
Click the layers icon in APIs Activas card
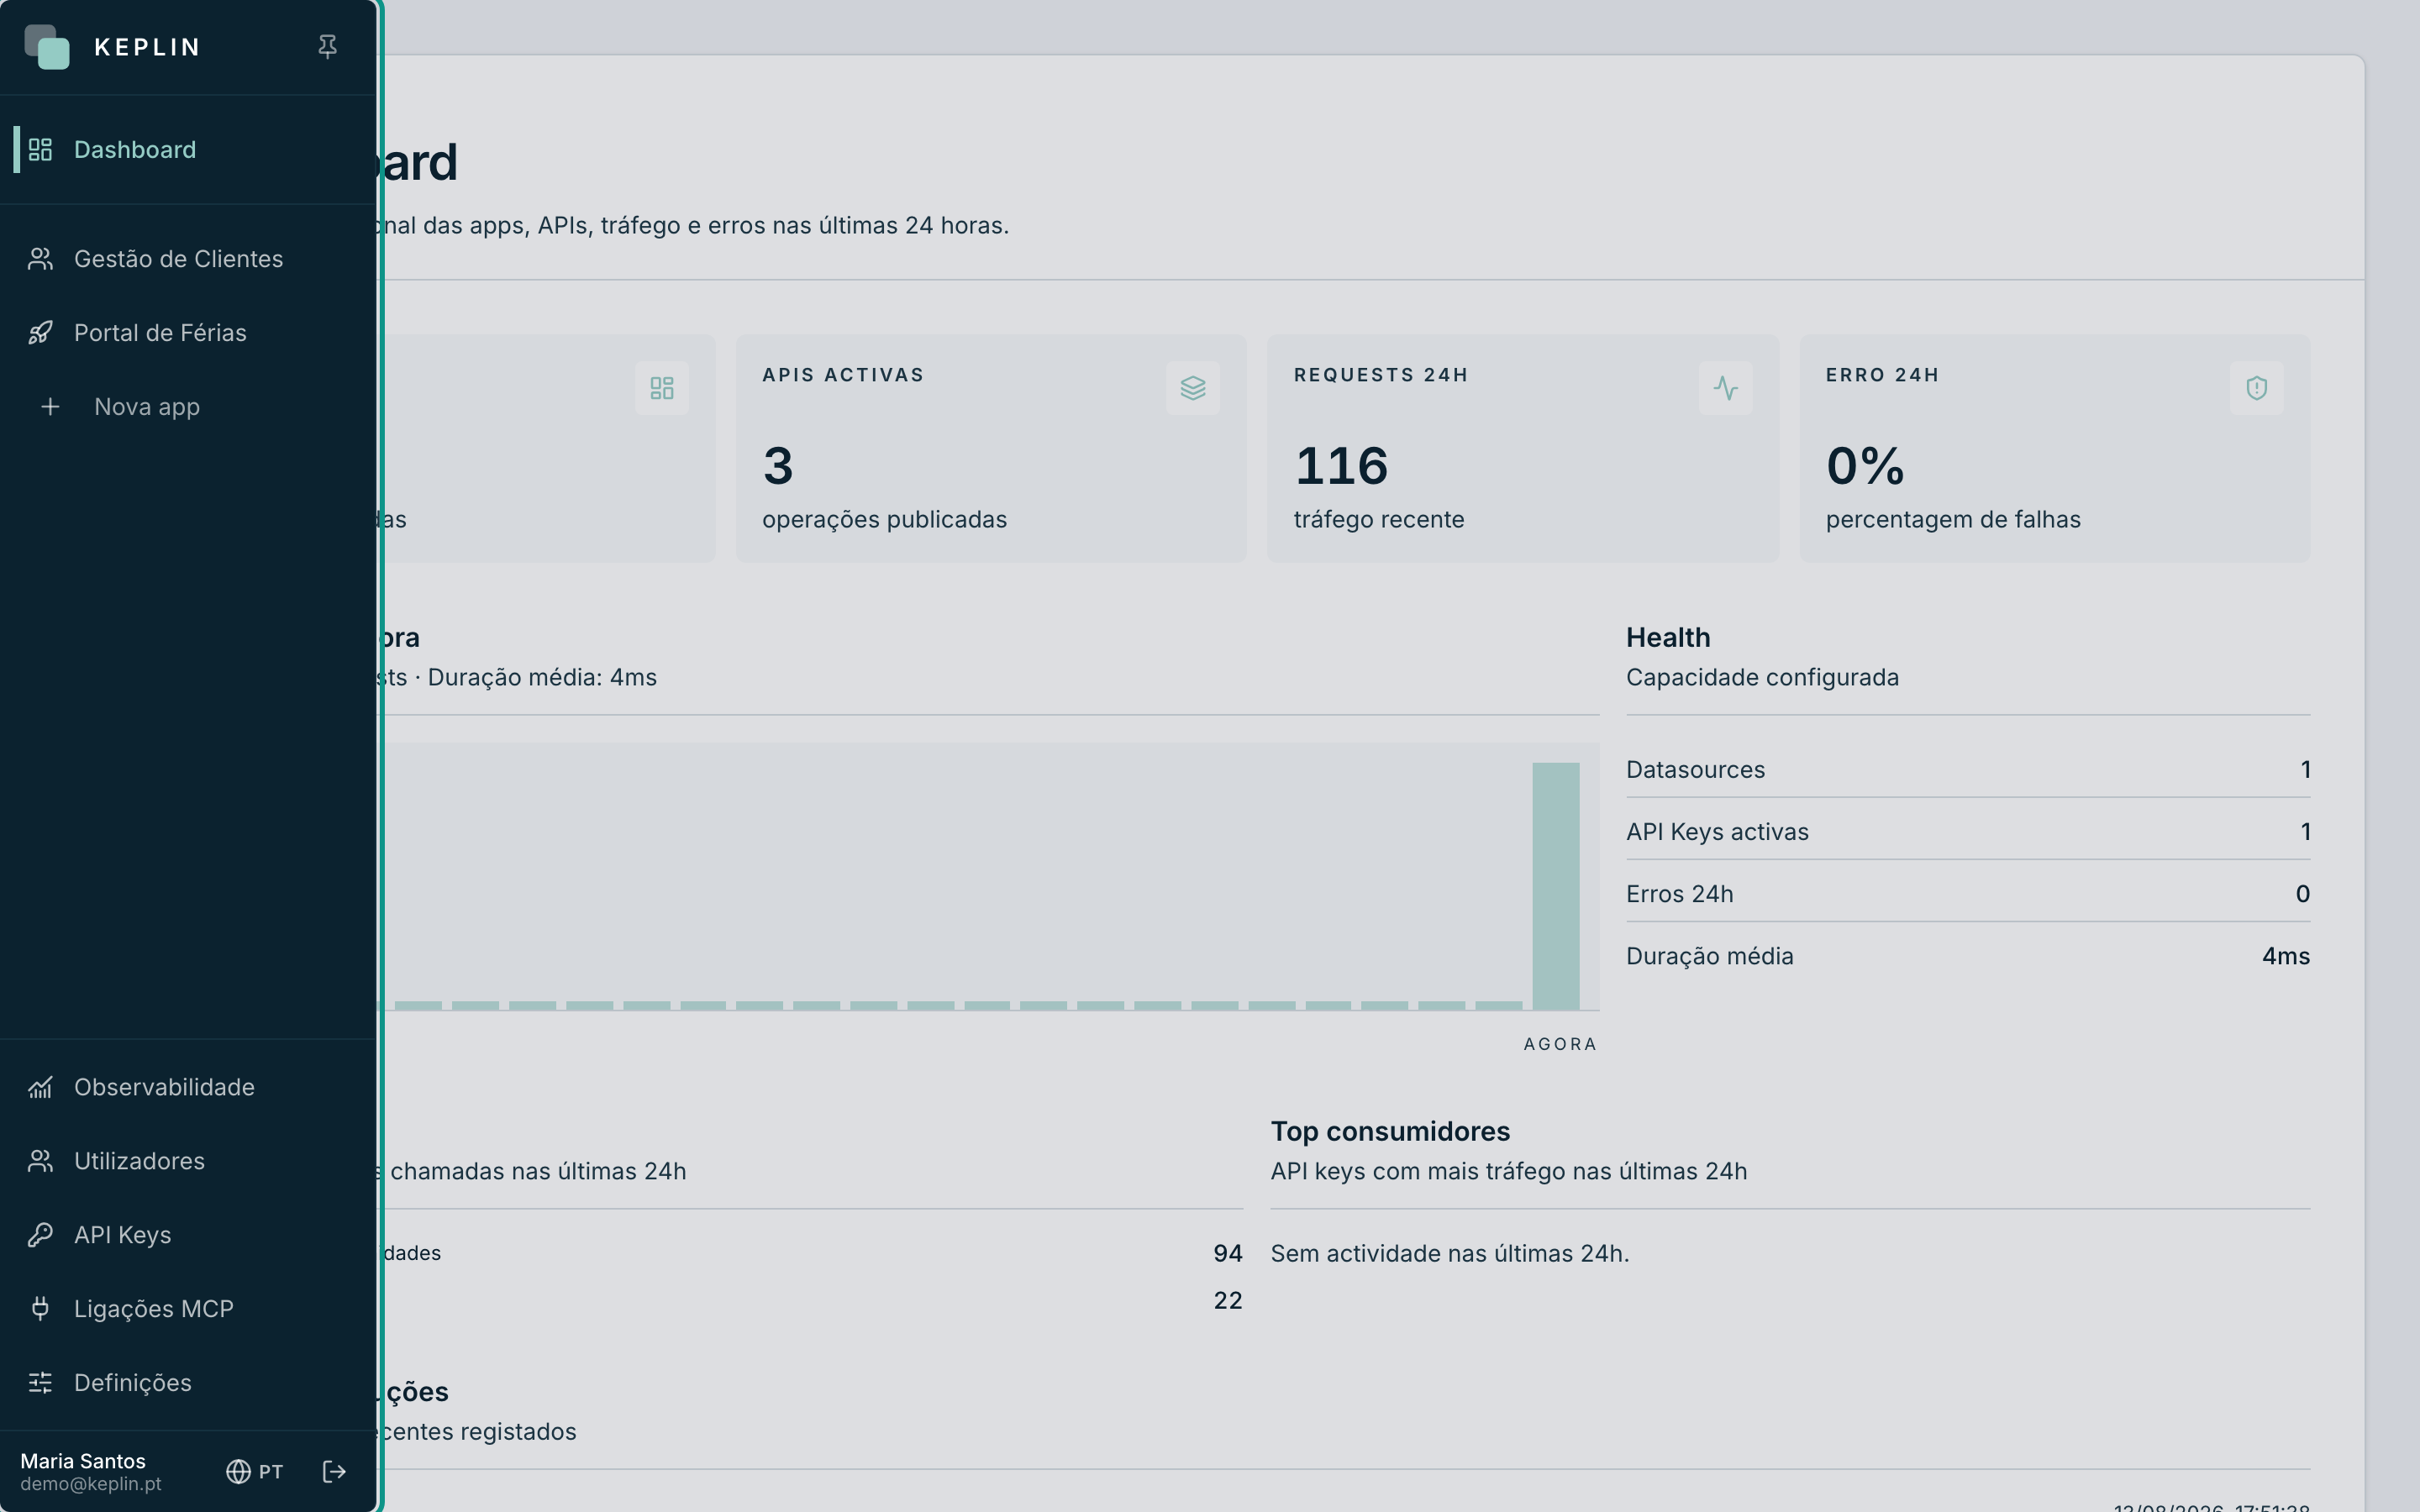1193,388
